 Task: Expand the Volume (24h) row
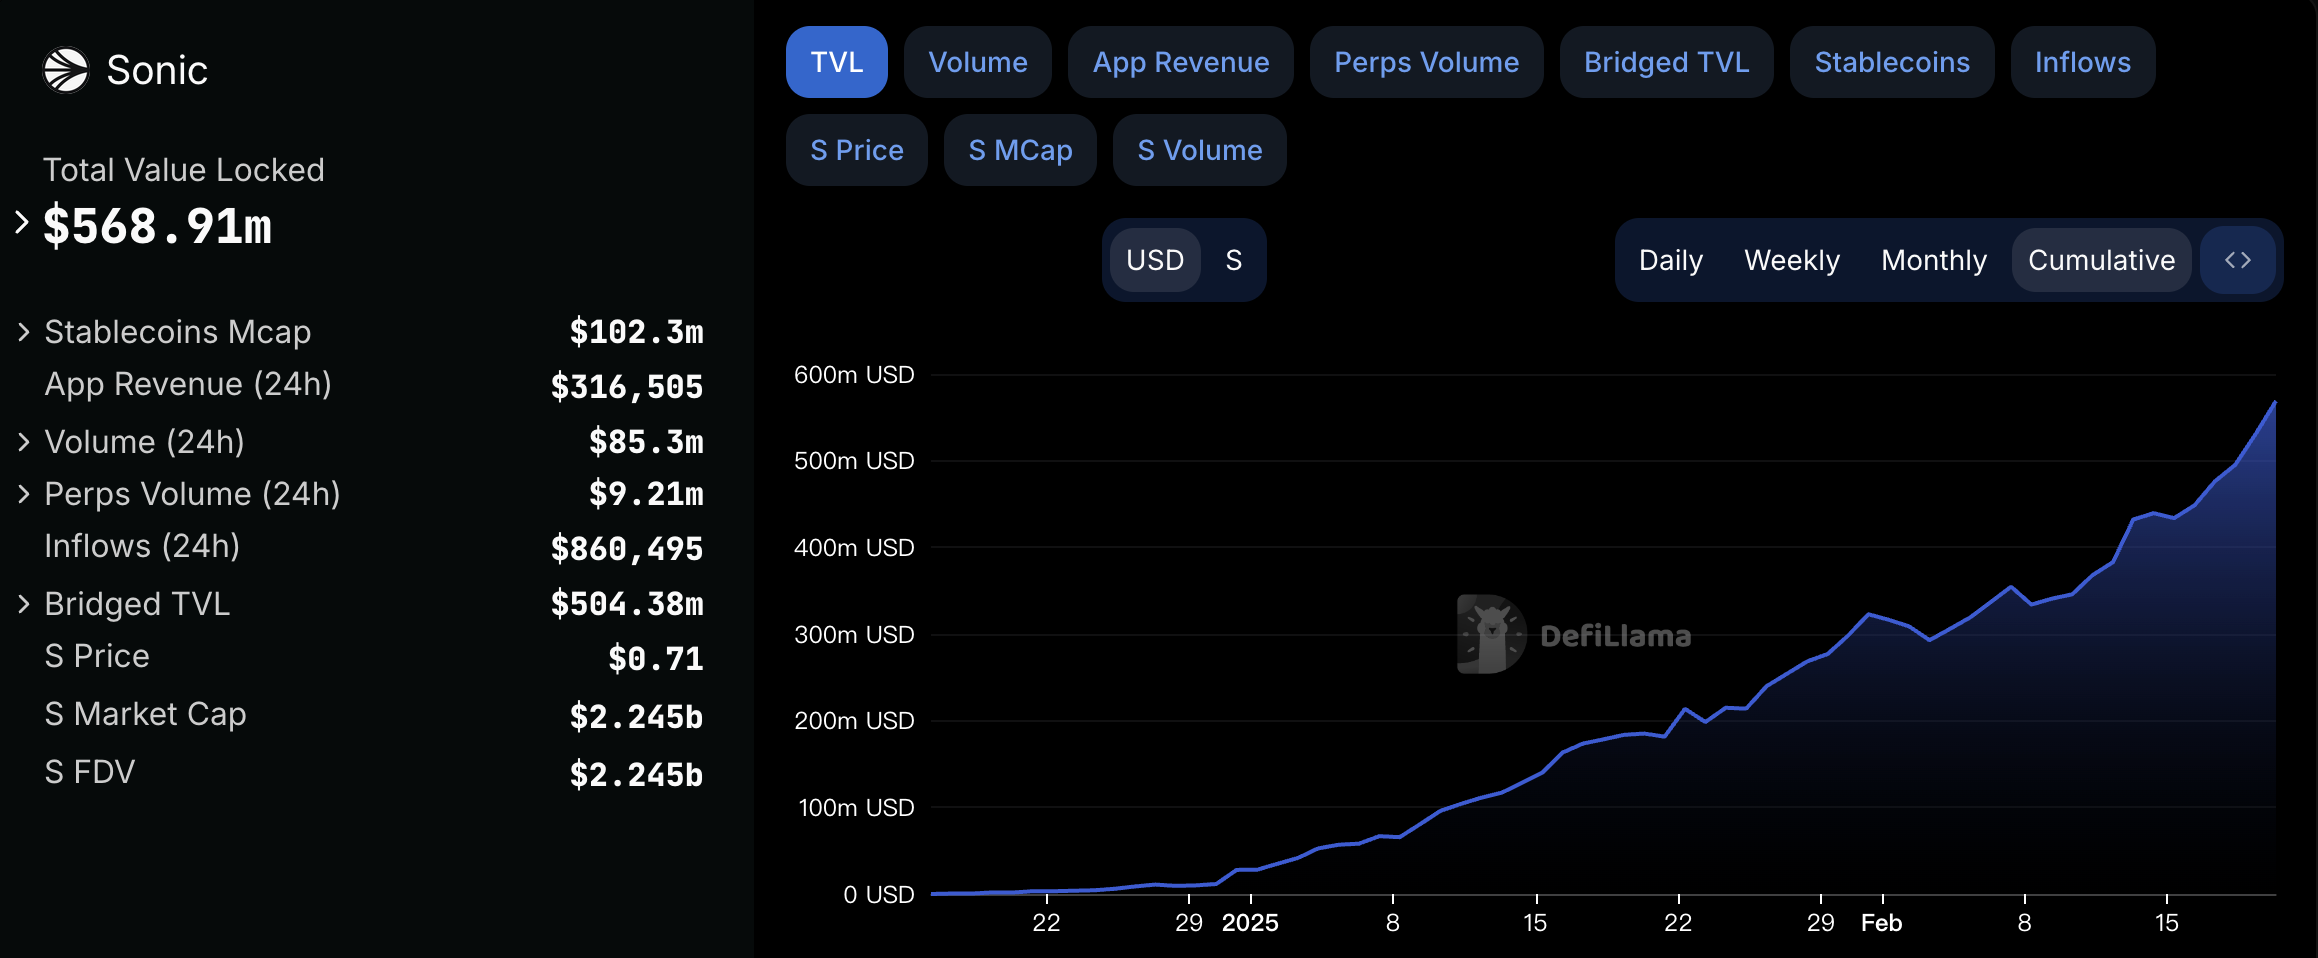pyautogui.click(x=24, y=442)
